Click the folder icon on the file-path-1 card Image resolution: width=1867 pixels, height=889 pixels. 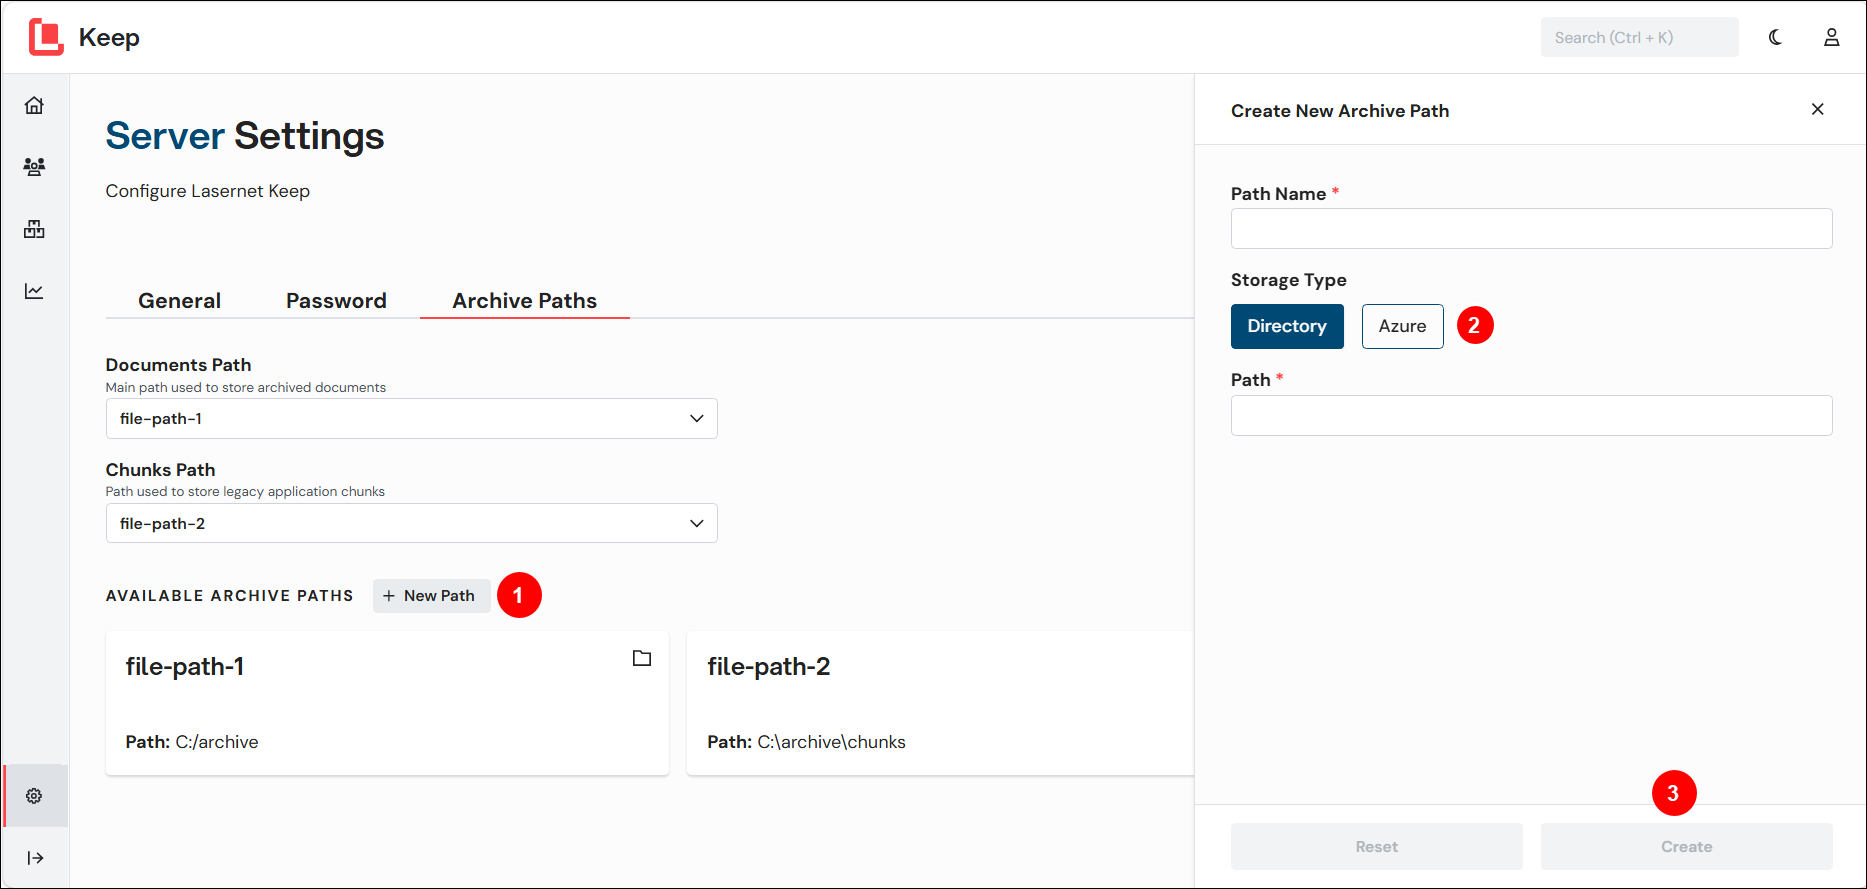[642, 658]
